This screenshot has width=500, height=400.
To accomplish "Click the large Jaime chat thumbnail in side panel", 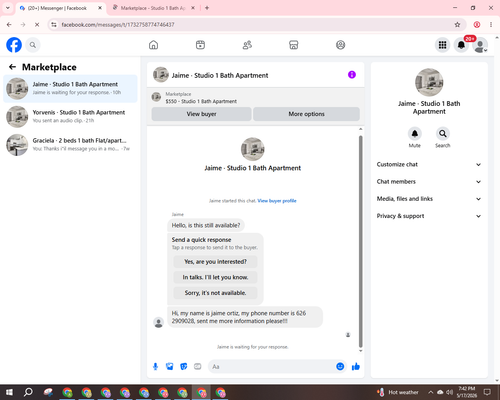I will 429,82.
